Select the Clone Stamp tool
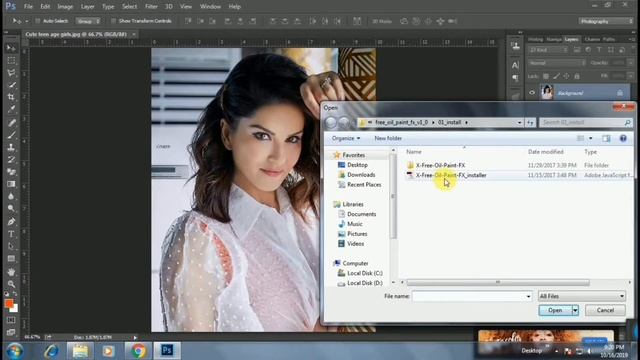Screen dimensions: 640x360 [11, 147]
